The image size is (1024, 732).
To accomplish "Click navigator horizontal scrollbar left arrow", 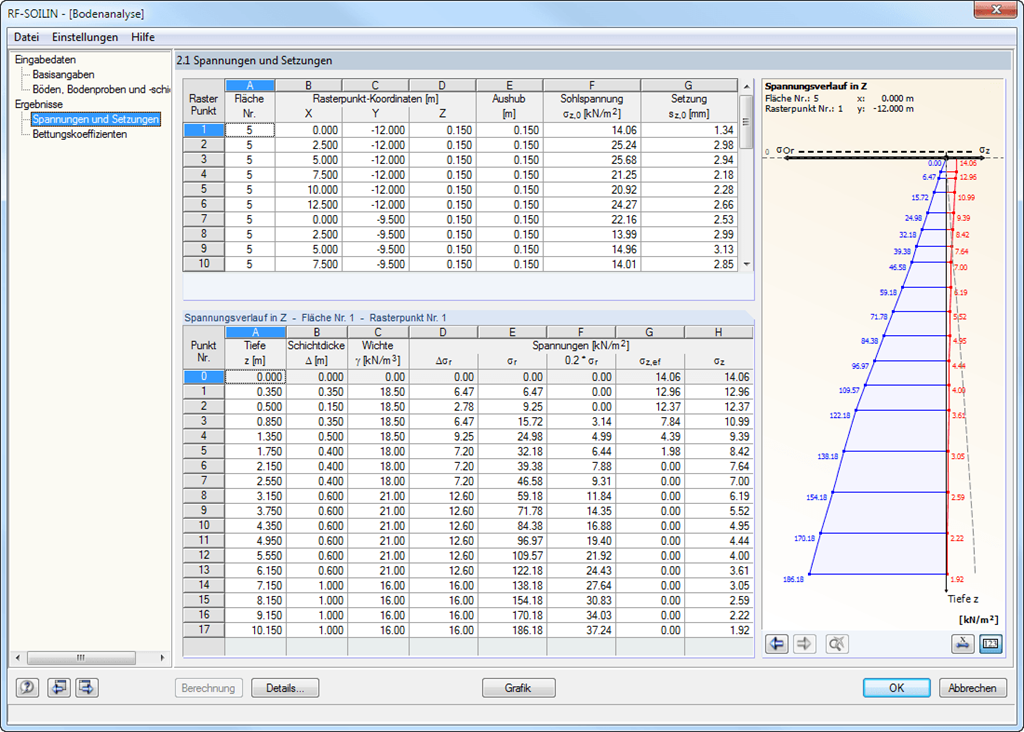I will 18,658.
